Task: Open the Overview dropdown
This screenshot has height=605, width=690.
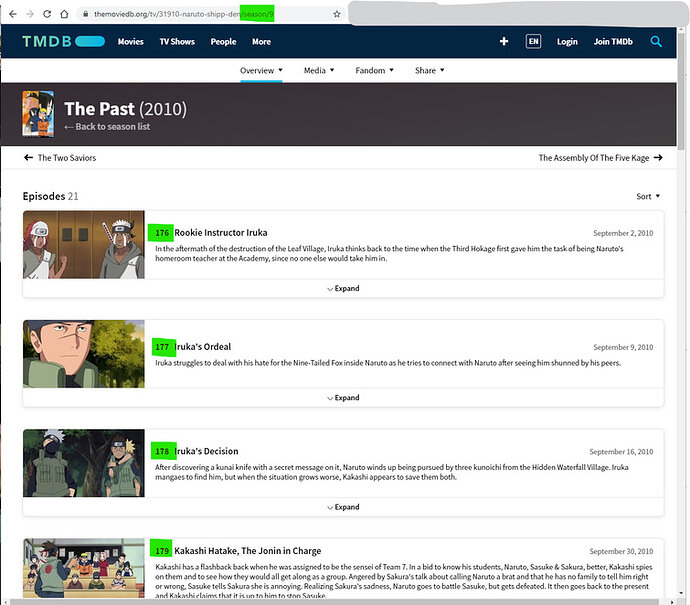Action: point(261,70)
